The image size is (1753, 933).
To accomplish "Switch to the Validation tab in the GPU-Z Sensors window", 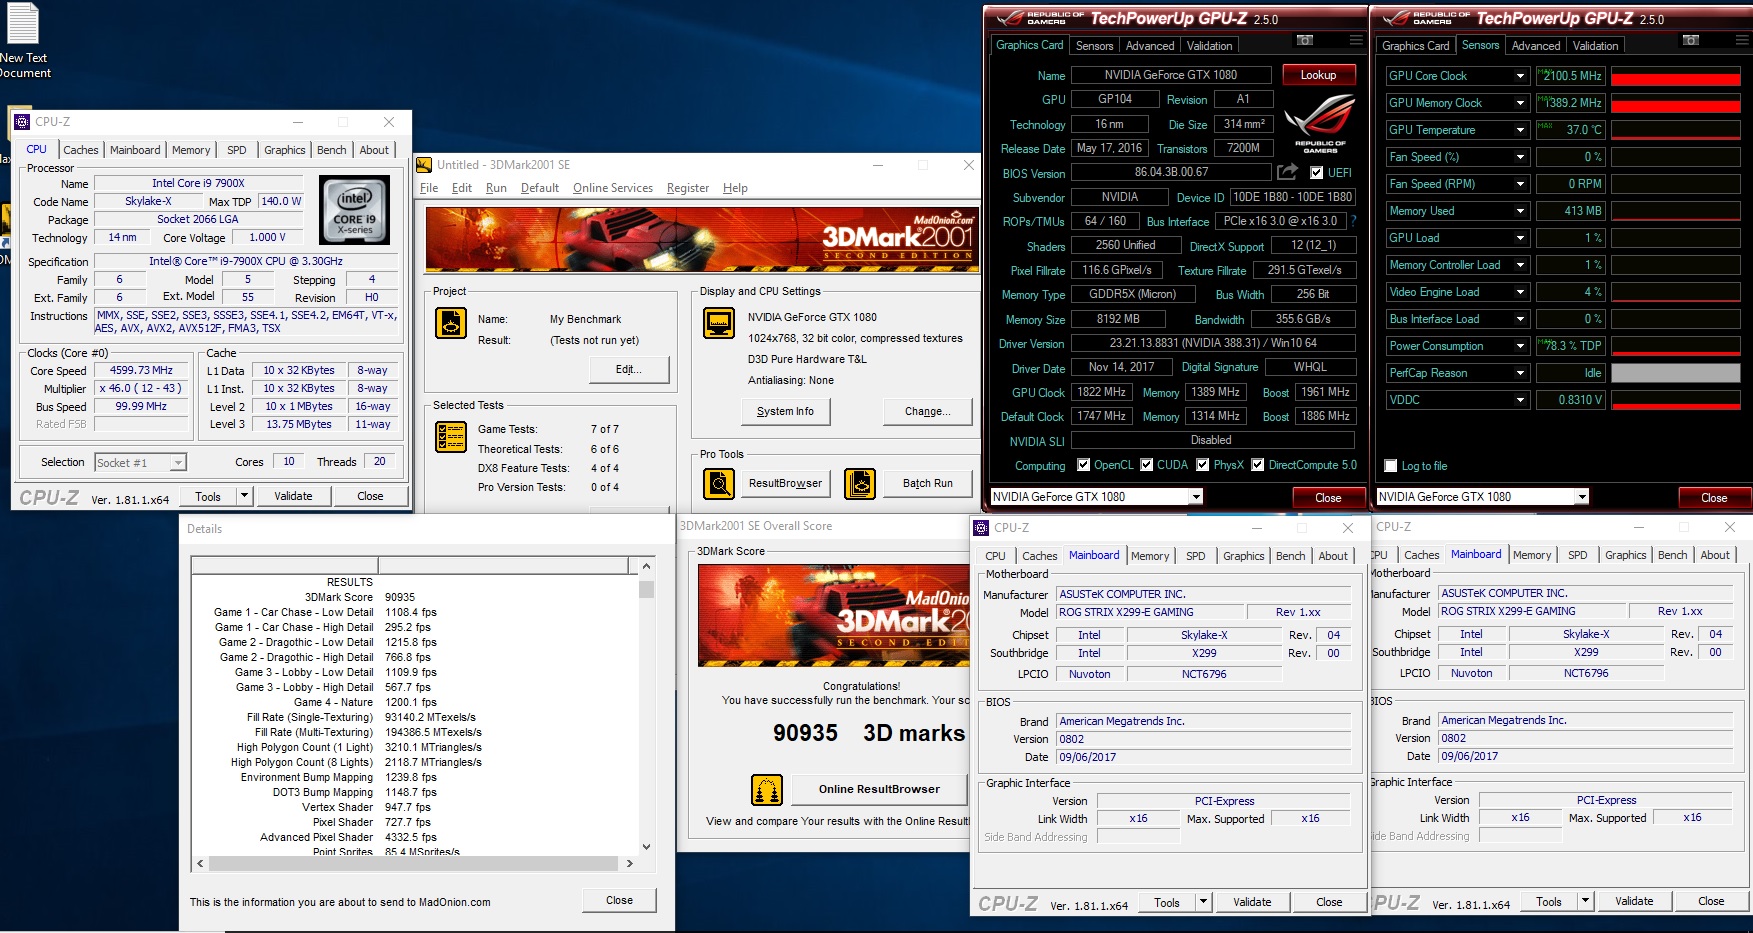I will (1595, 46).
